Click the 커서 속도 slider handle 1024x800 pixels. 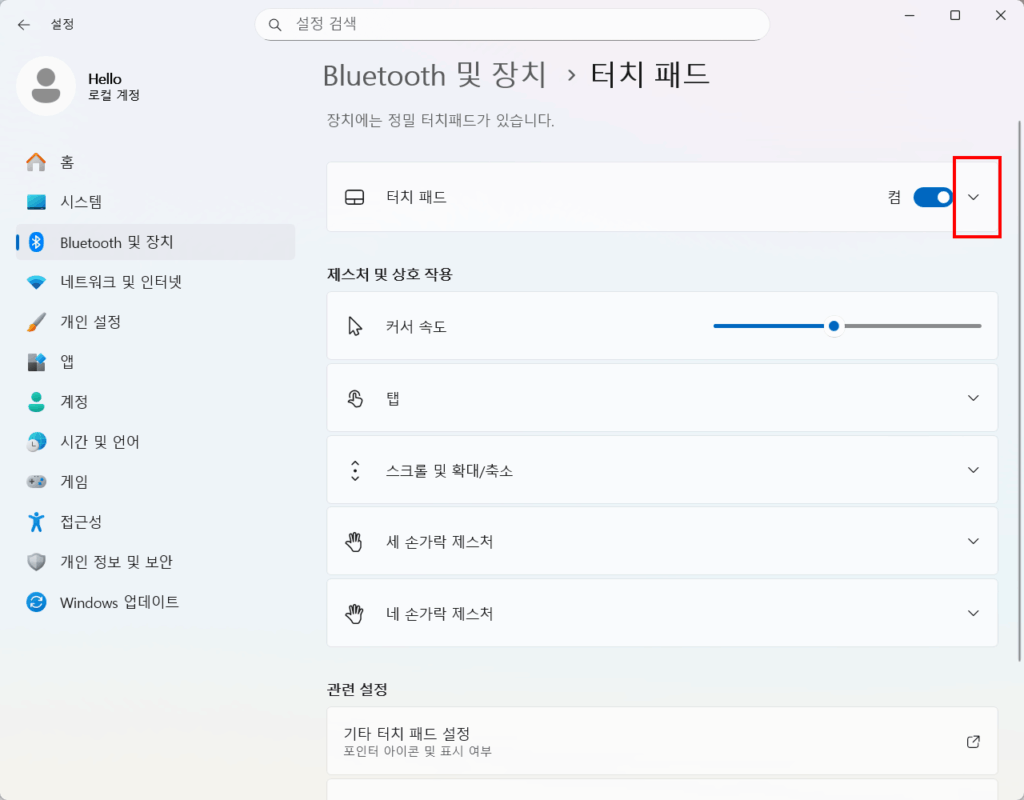[x=834, y=326]
